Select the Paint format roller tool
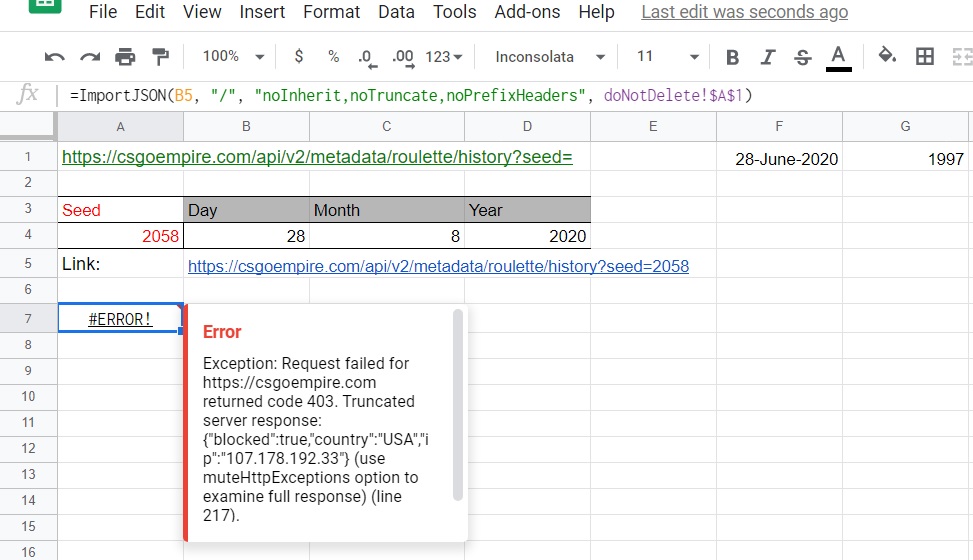 tap(160, 57)
